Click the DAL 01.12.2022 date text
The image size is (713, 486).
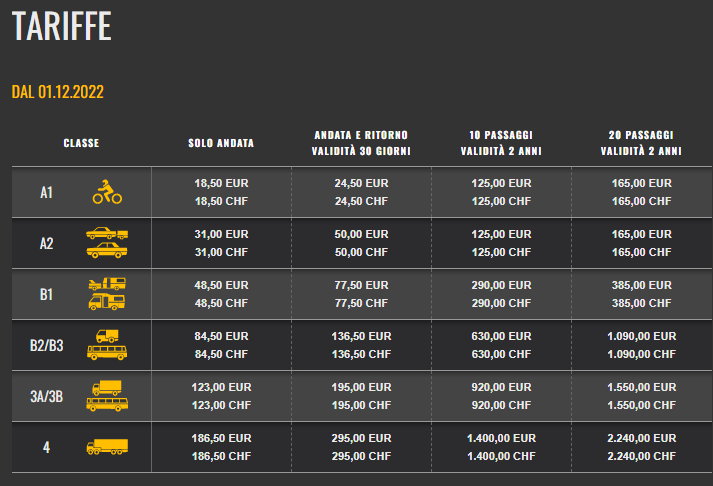(58, 92)
